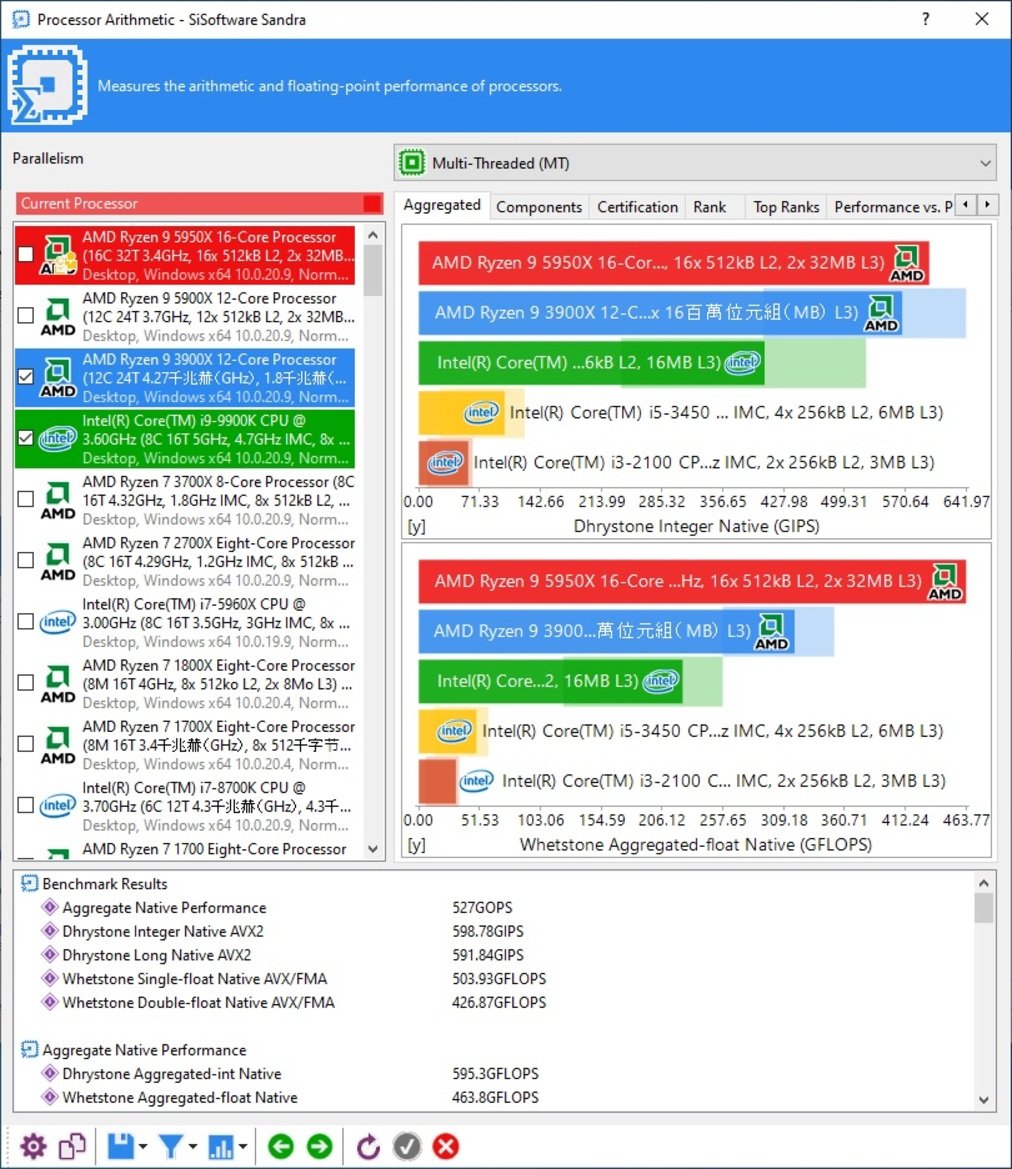Click processor list scroll up arrow
Image resolution: width=1012 pixels, height=1169 pixels.
(374, 235)
